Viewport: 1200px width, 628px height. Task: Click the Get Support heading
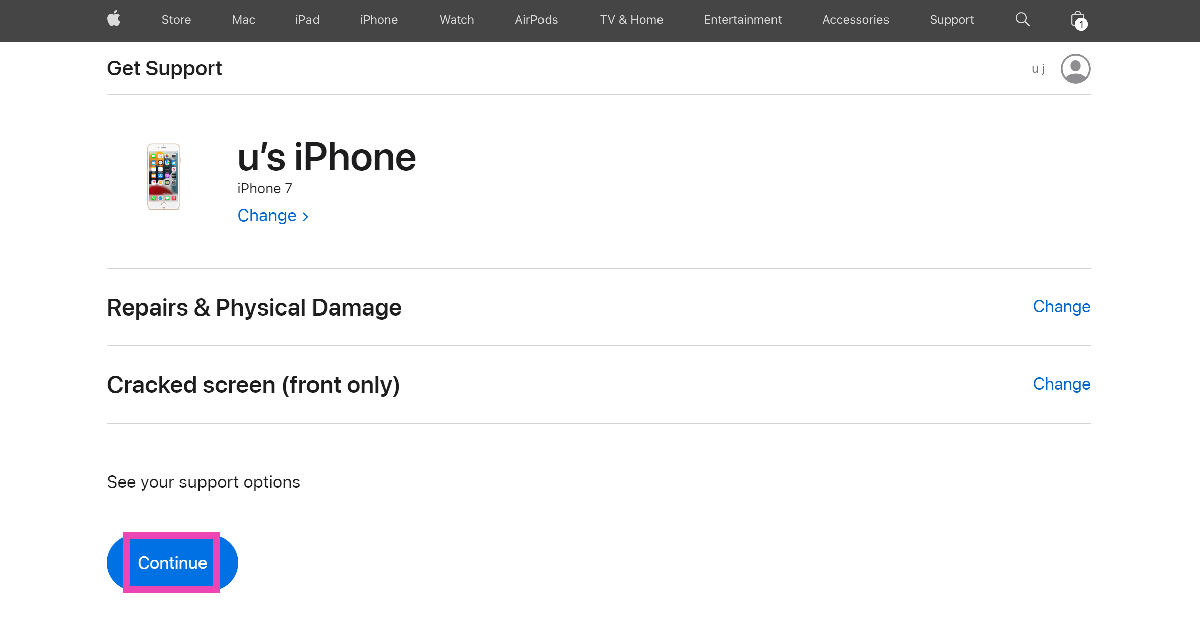tap(165, 69)
